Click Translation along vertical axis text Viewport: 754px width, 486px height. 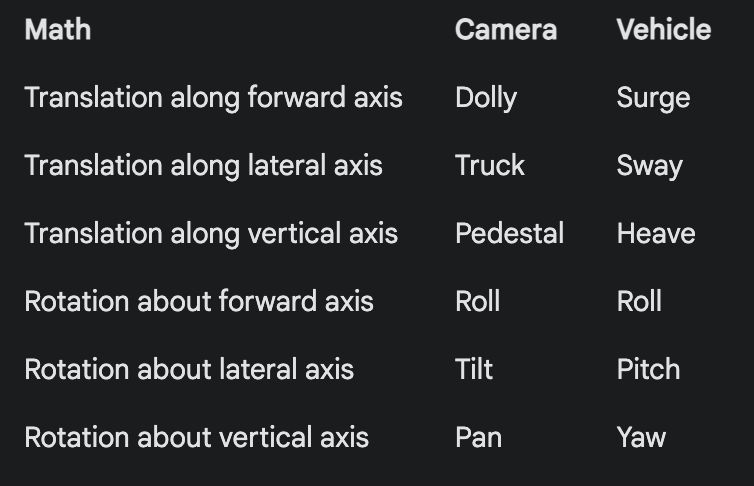pos(211,234)
